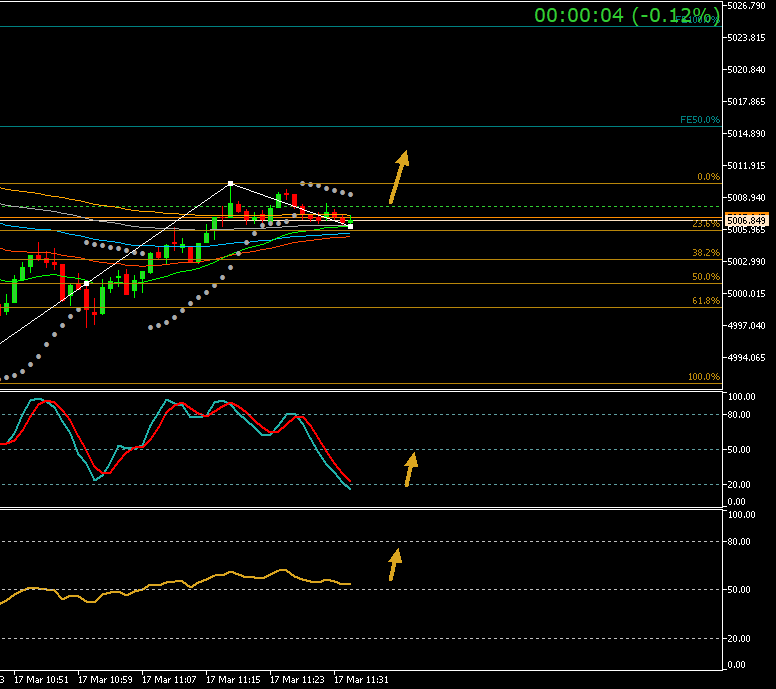776x689 pixels.
Task: Select the white anchor square at the swing low
Action: coord(87,284)
